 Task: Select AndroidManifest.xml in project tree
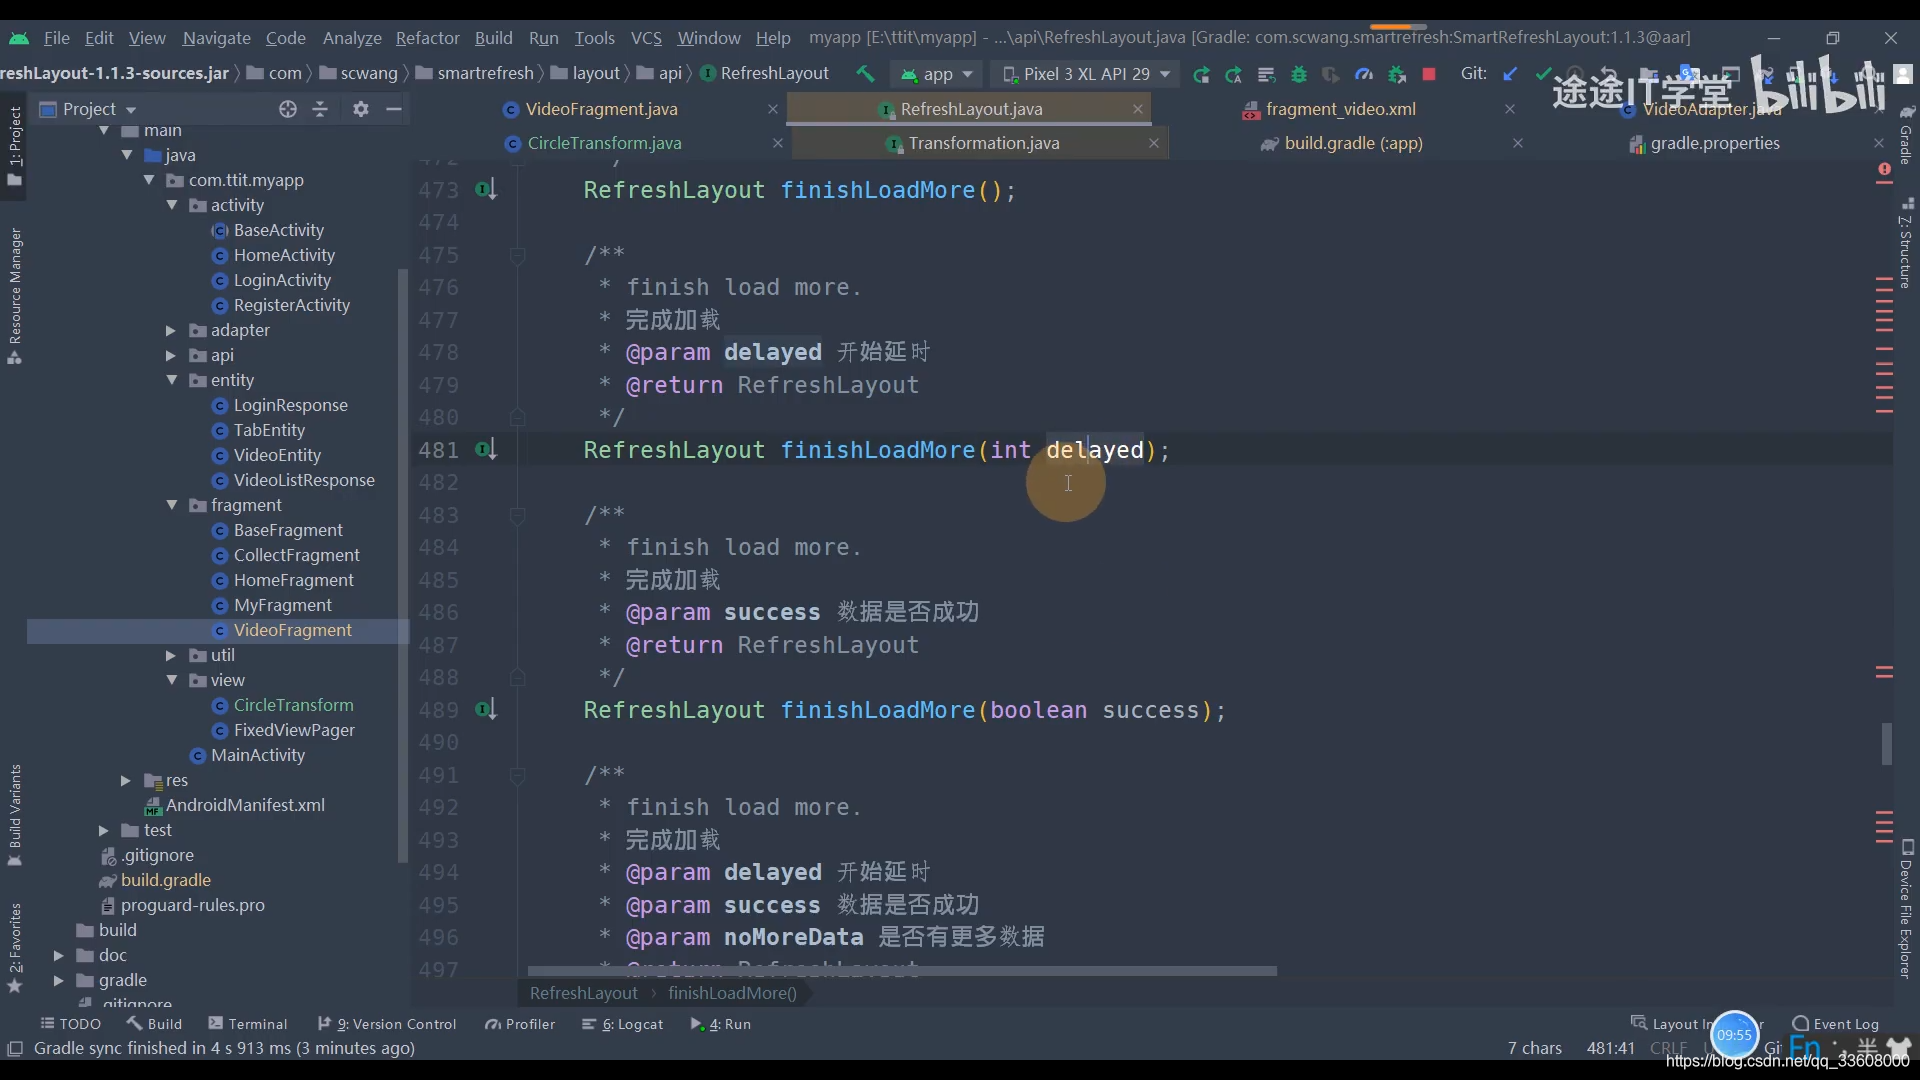click(x=245, y=805)
